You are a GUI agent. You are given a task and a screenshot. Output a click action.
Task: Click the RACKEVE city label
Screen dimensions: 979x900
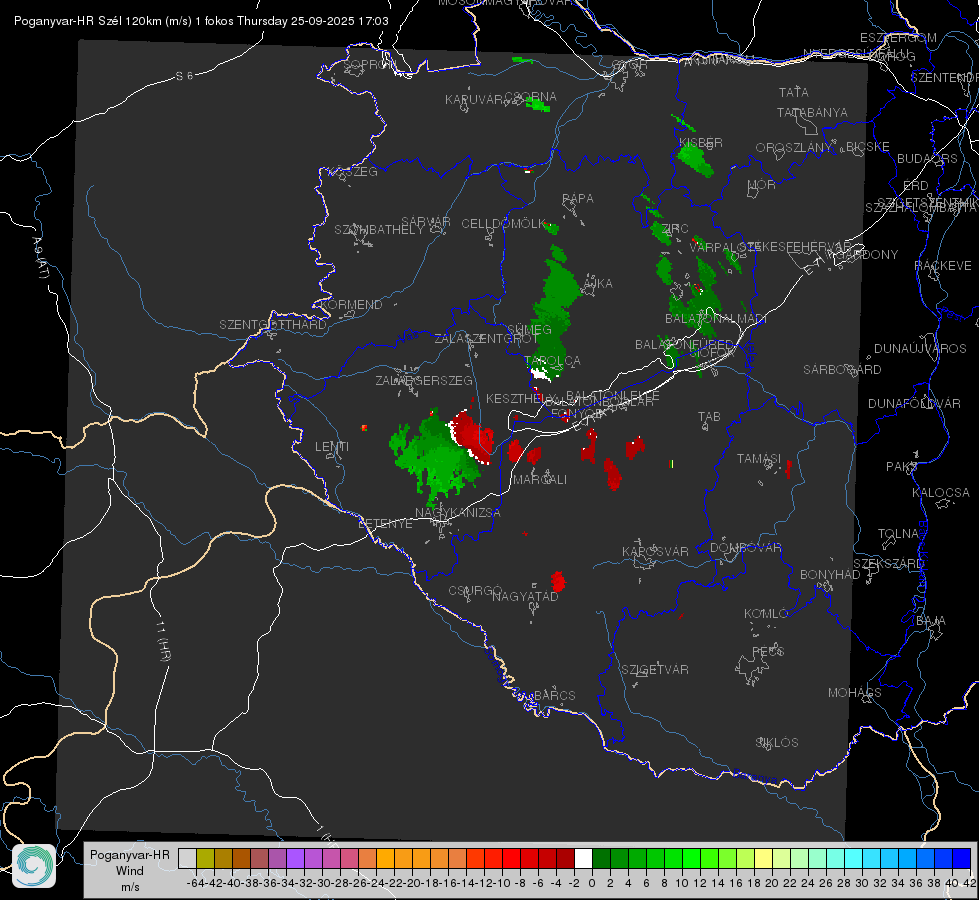tap(943, 266)
